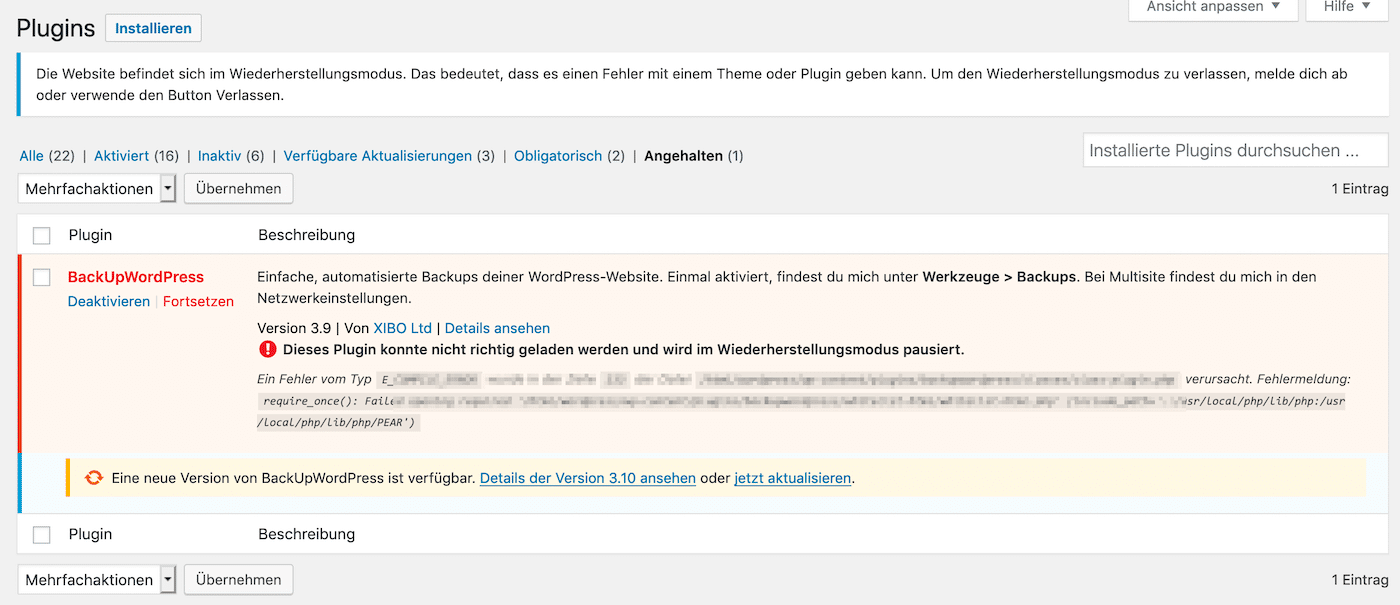The width and height of the screenshot is (1400, 605).
Task: Toggle the select-all checkbox in table header
Action: click(41, 235)
